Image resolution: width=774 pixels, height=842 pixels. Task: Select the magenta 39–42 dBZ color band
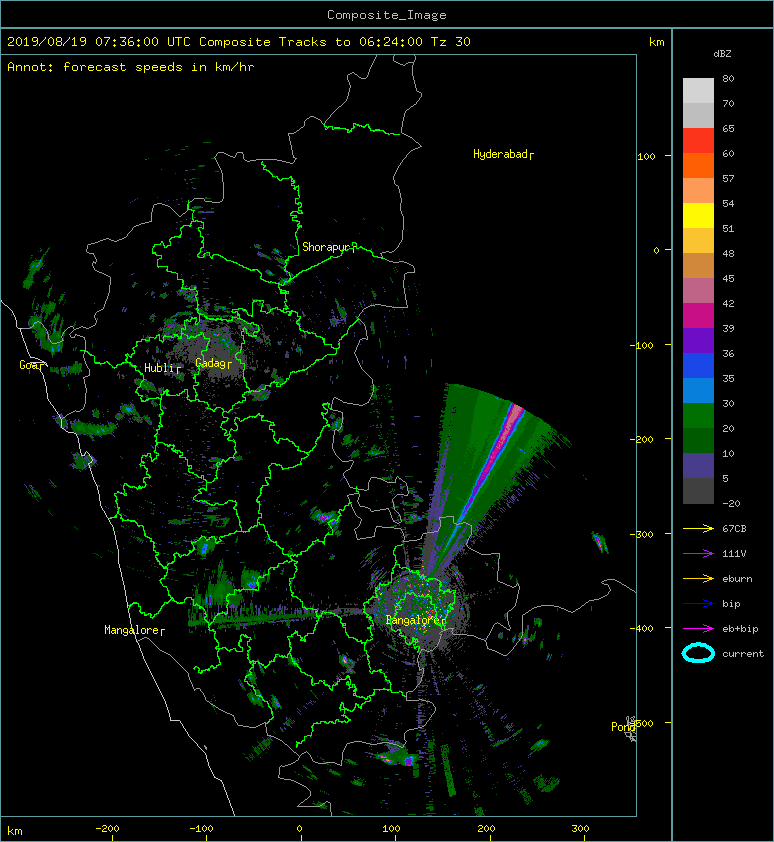click(698, 316)
